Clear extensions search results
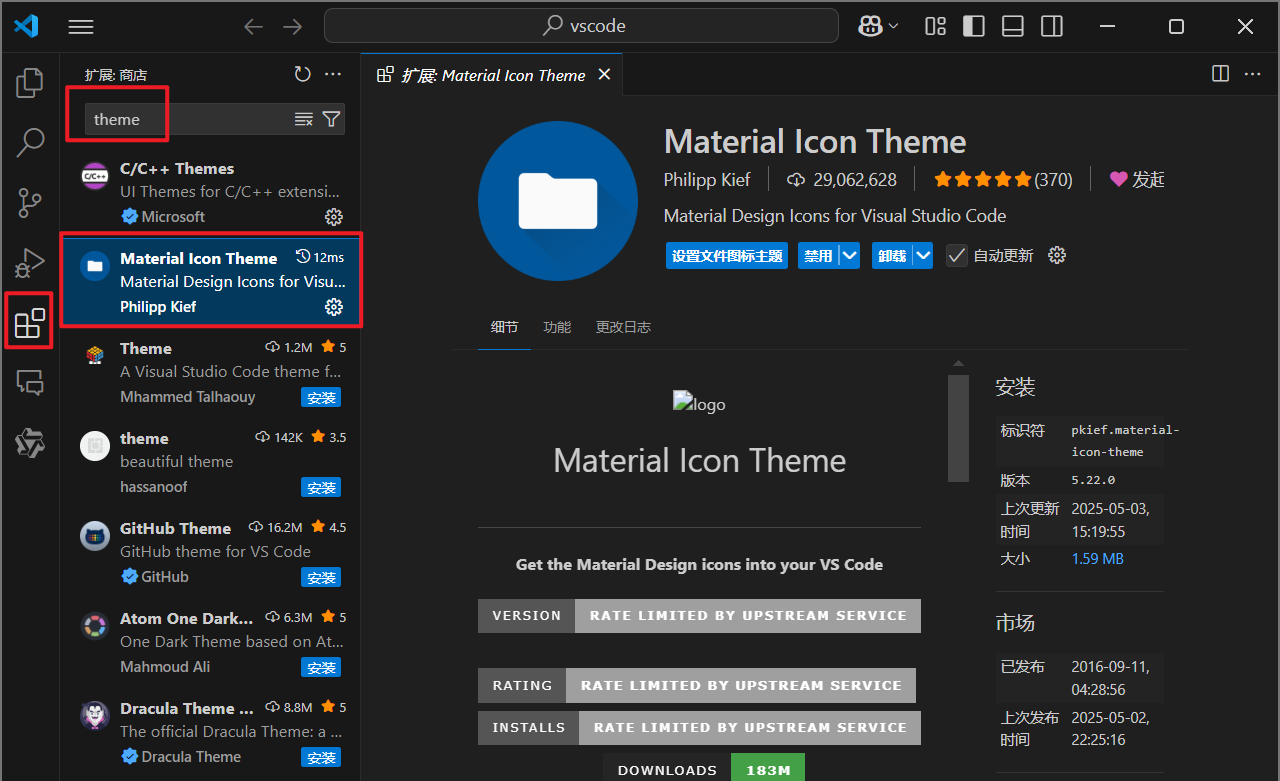 pyautogui.click(x=304, y=119)
